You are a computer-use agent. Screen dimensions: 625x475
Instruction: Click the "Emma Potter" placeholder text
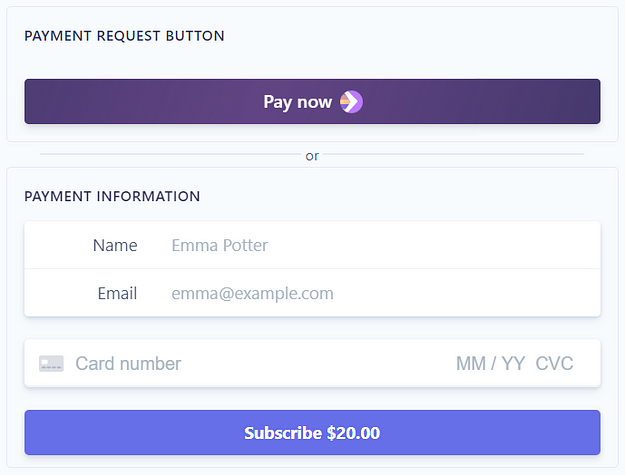coord(220,245)
